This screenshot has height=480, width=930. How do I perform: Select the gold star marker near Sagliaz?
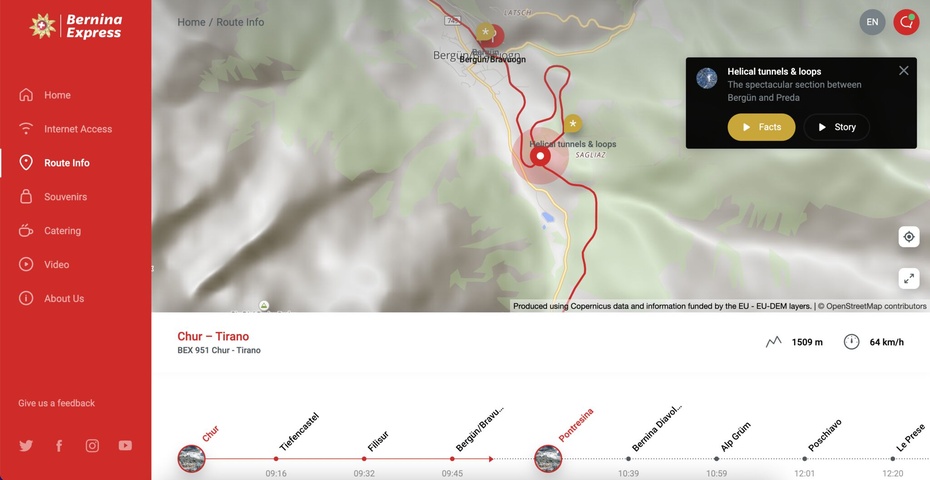tap(572, 123)
